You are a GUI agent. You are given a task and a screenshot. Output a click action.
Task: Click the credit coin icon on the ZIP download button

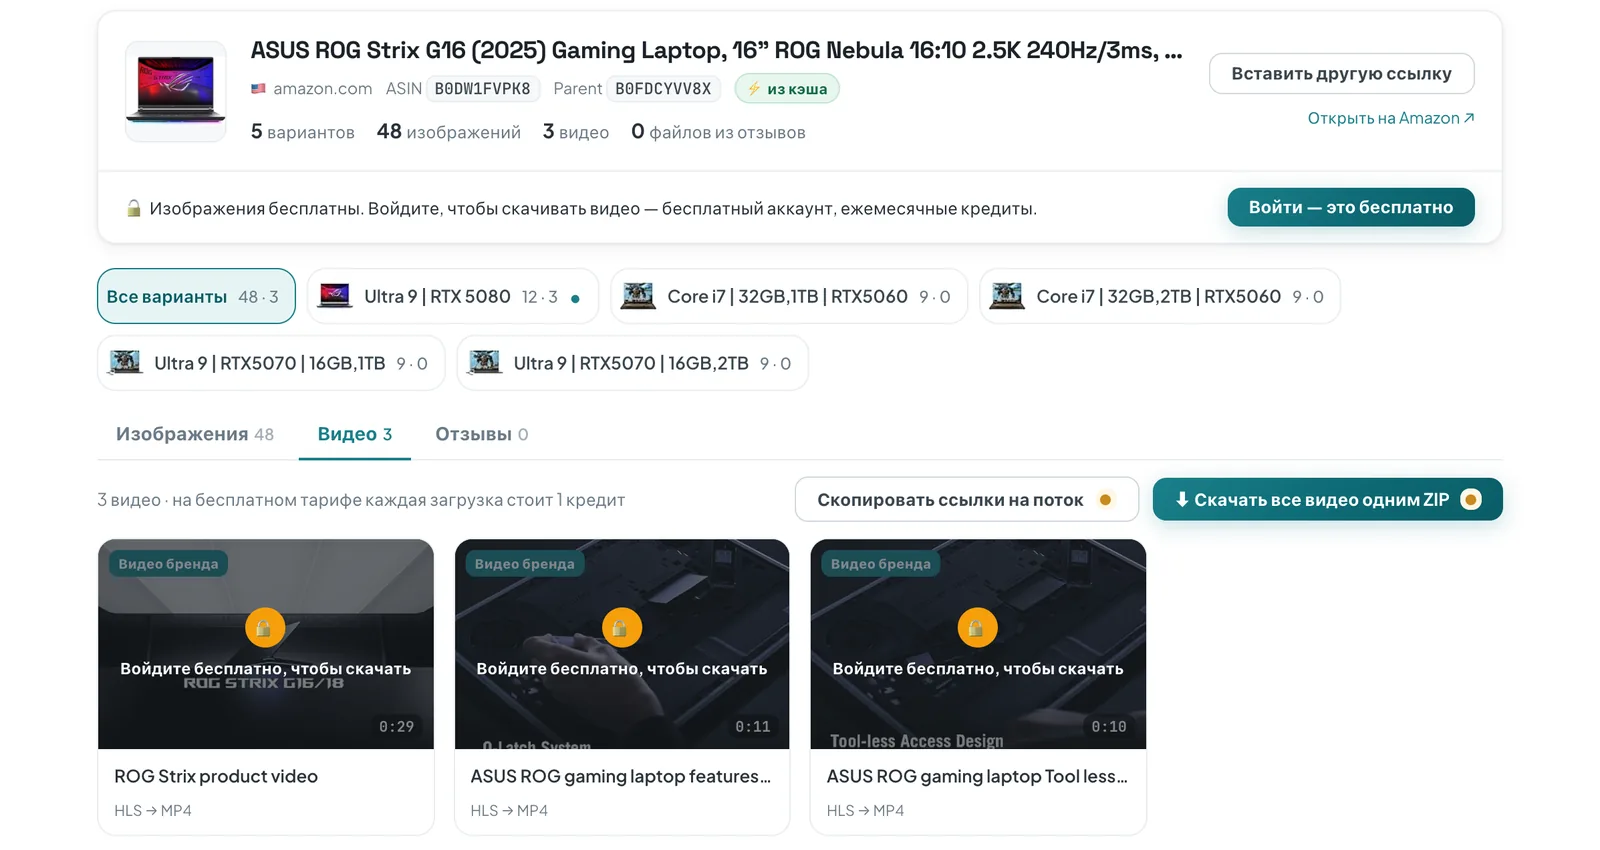coord(1471,500)
